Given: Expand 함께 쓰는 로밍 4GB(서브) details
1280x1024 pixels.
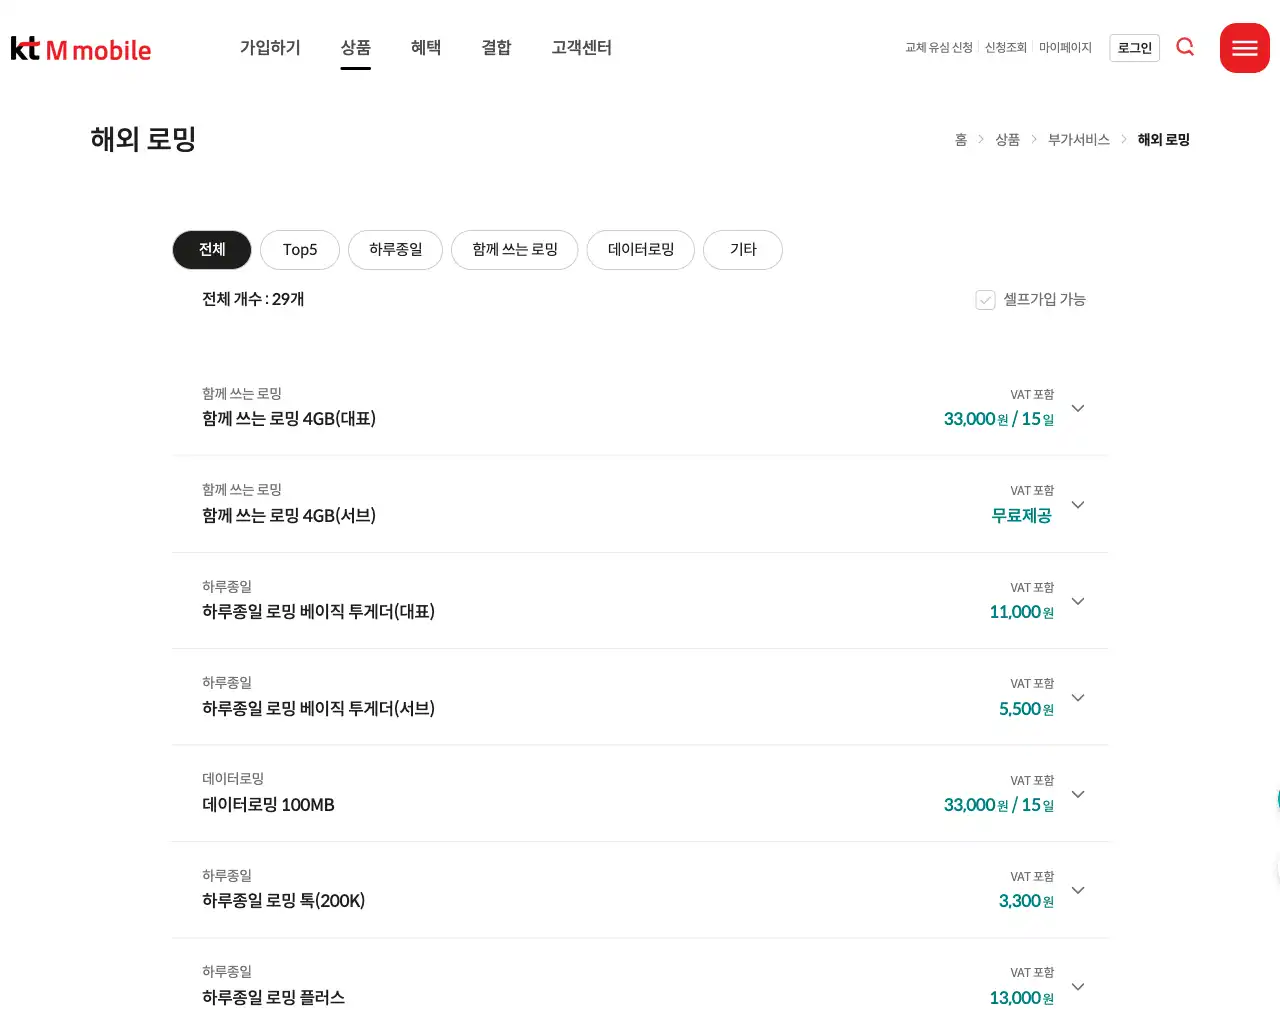Looking at the screenshot, I should pos(1077,505).
